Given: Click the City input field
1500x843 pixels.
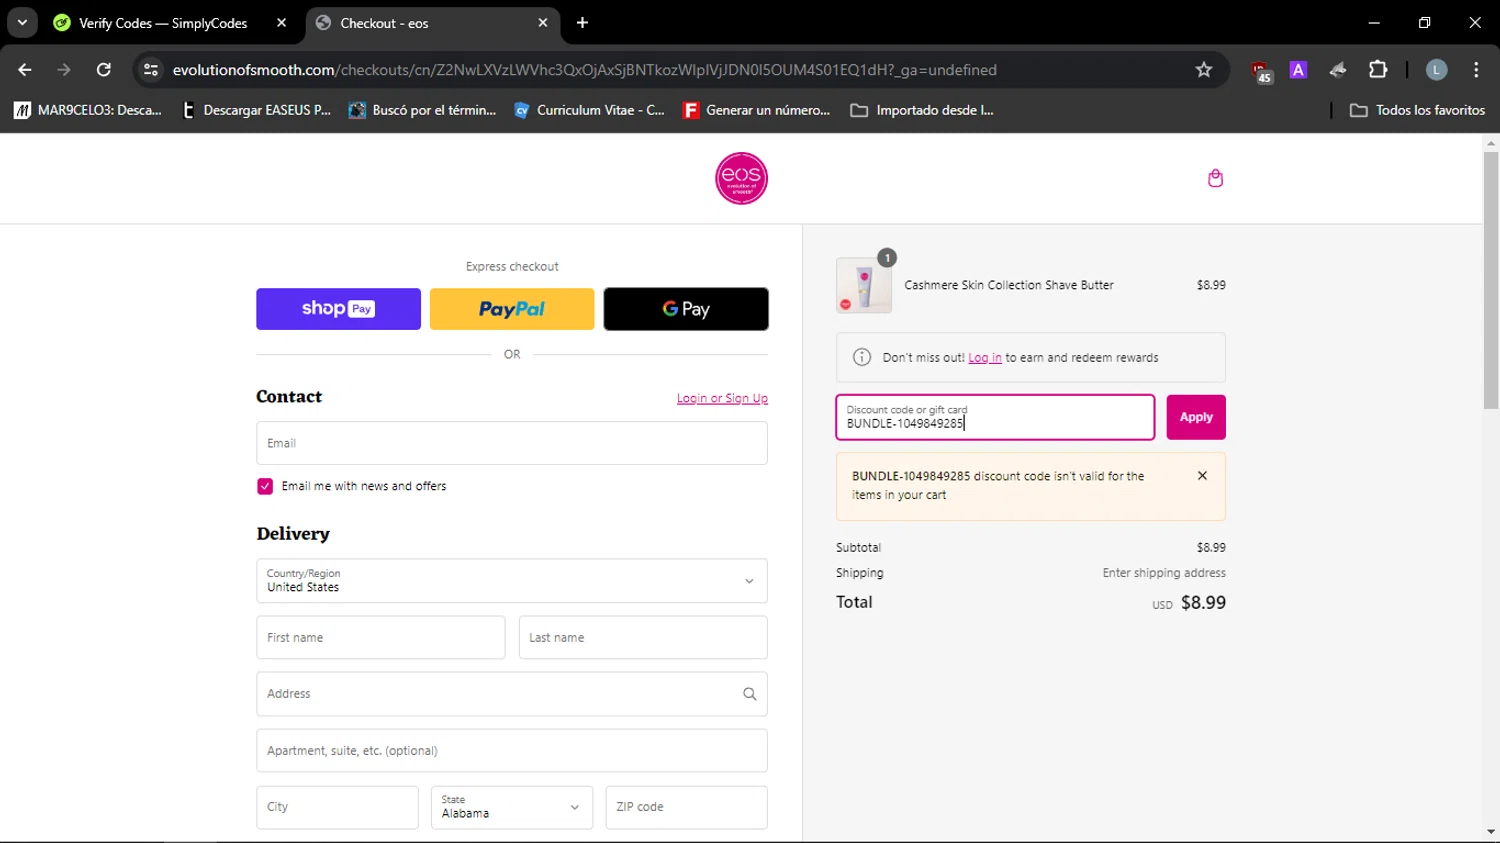Looking at the screenshot, I should 337,807.
